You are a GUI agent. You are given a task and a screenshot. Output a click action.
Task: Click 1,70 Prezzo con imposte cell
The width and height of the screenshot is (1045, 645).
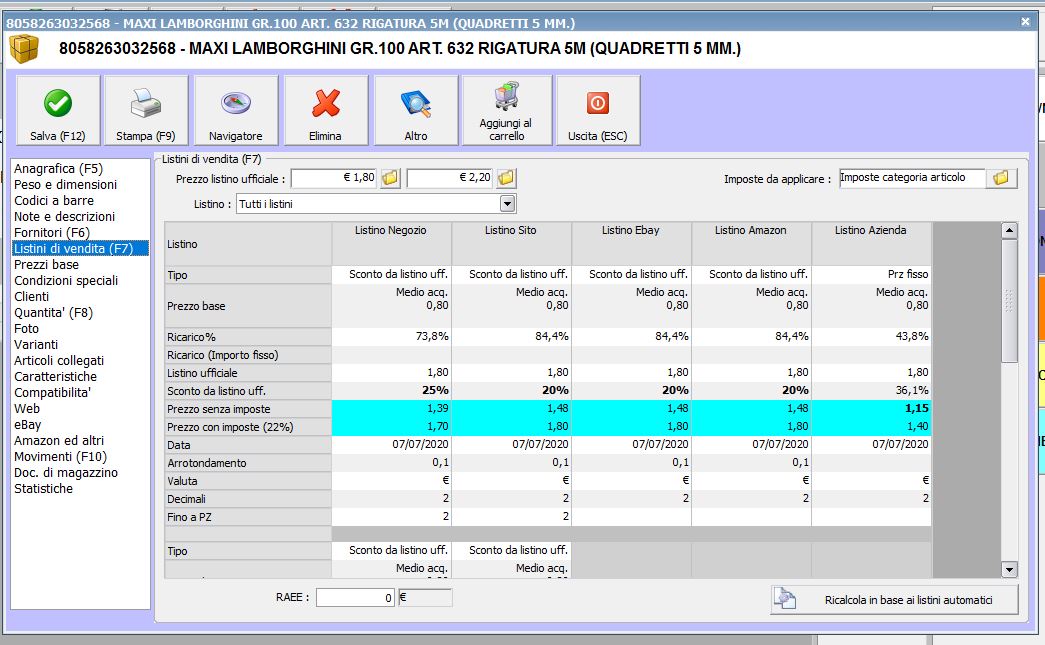[391, 426]
